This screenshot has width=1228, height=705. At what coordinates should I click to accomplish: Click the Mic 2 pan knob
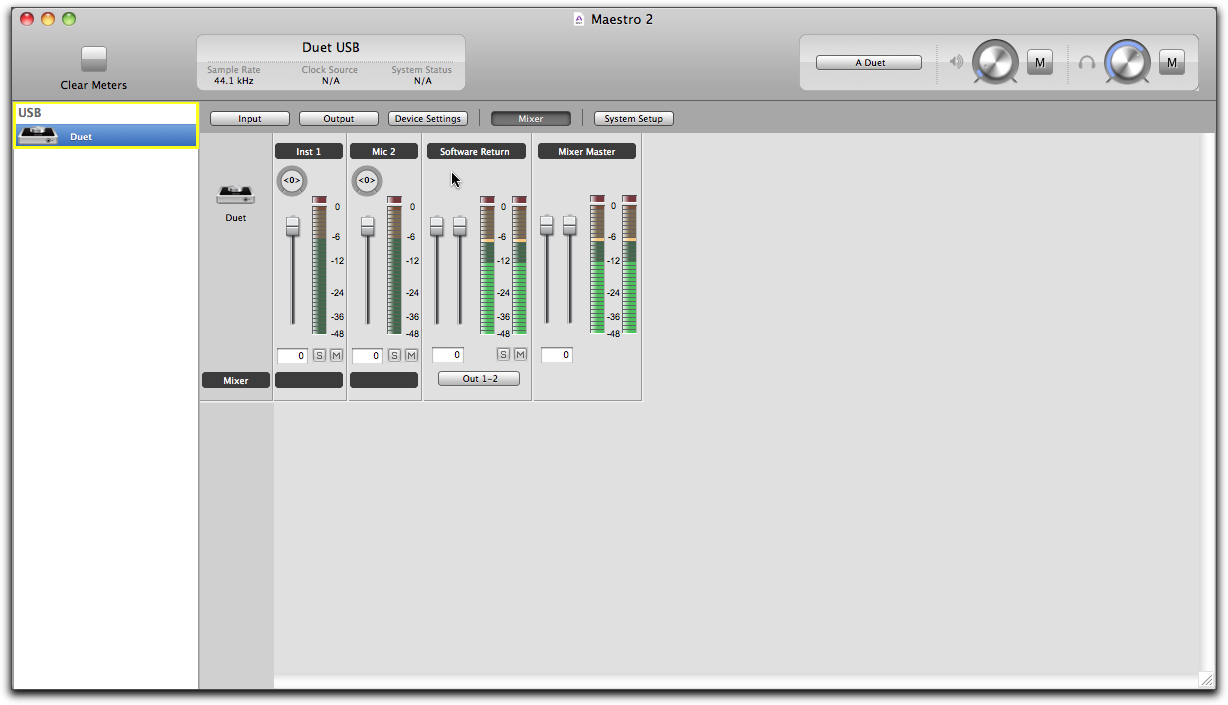(367, 181)
